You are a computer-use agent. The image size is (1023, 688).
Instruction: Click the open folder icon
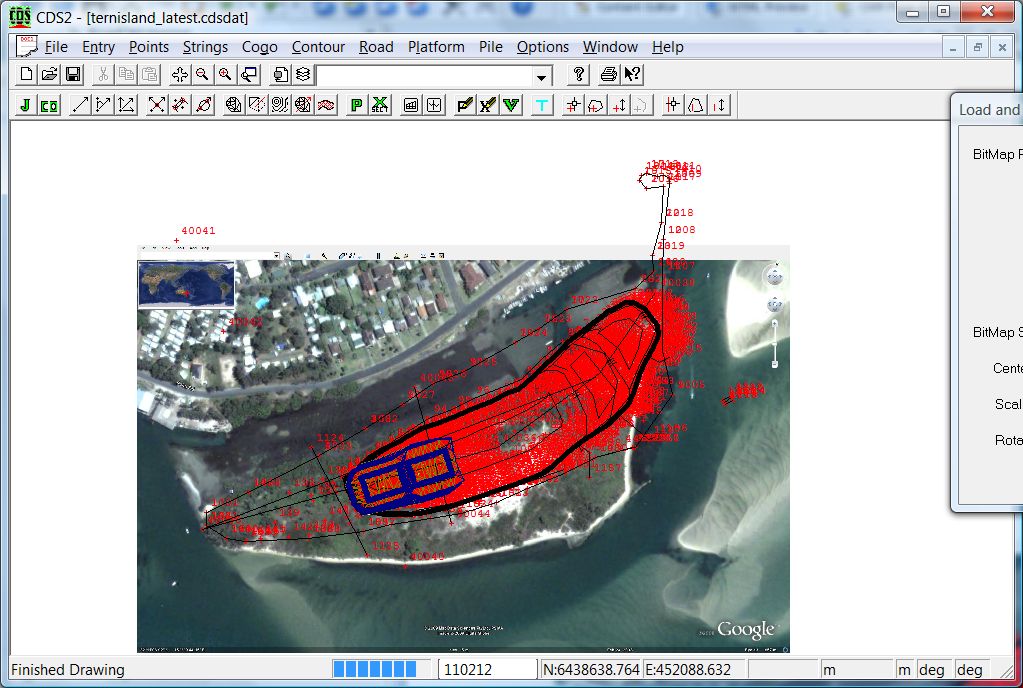coord(50,75)
